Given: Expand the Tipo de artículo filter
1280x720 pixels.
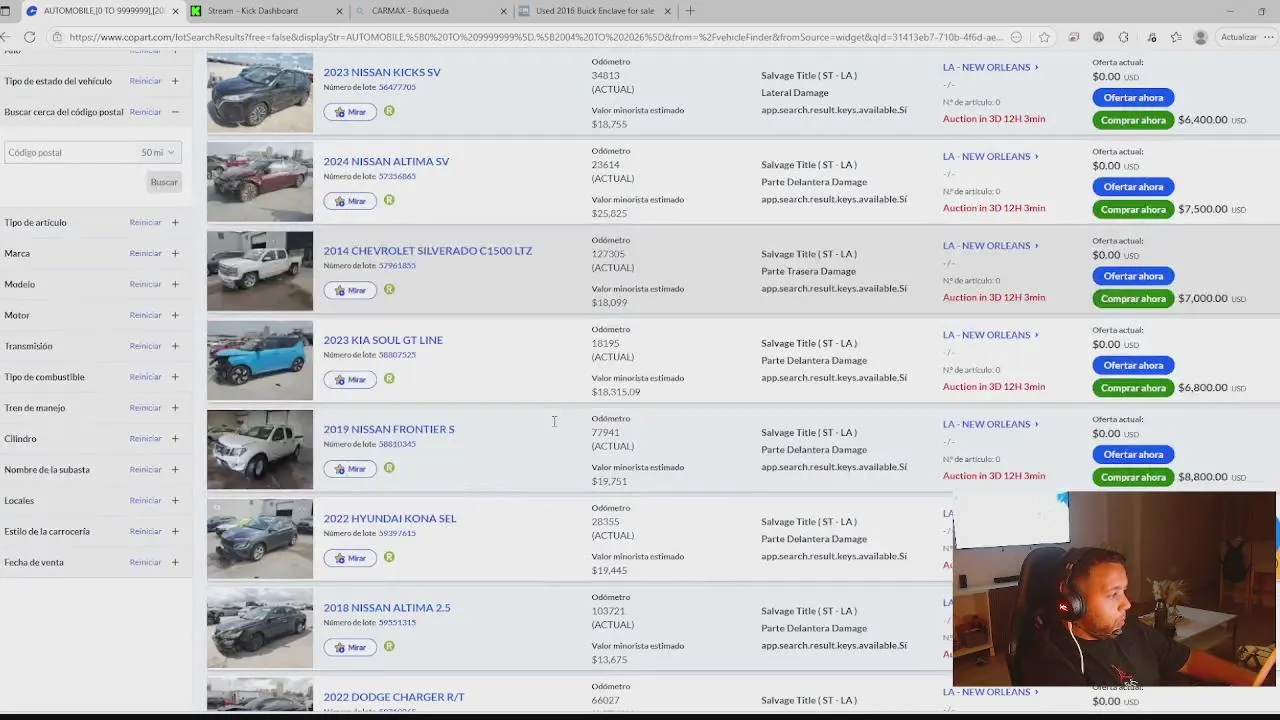Looking at the screenshot, I should [x=175, y=222].
